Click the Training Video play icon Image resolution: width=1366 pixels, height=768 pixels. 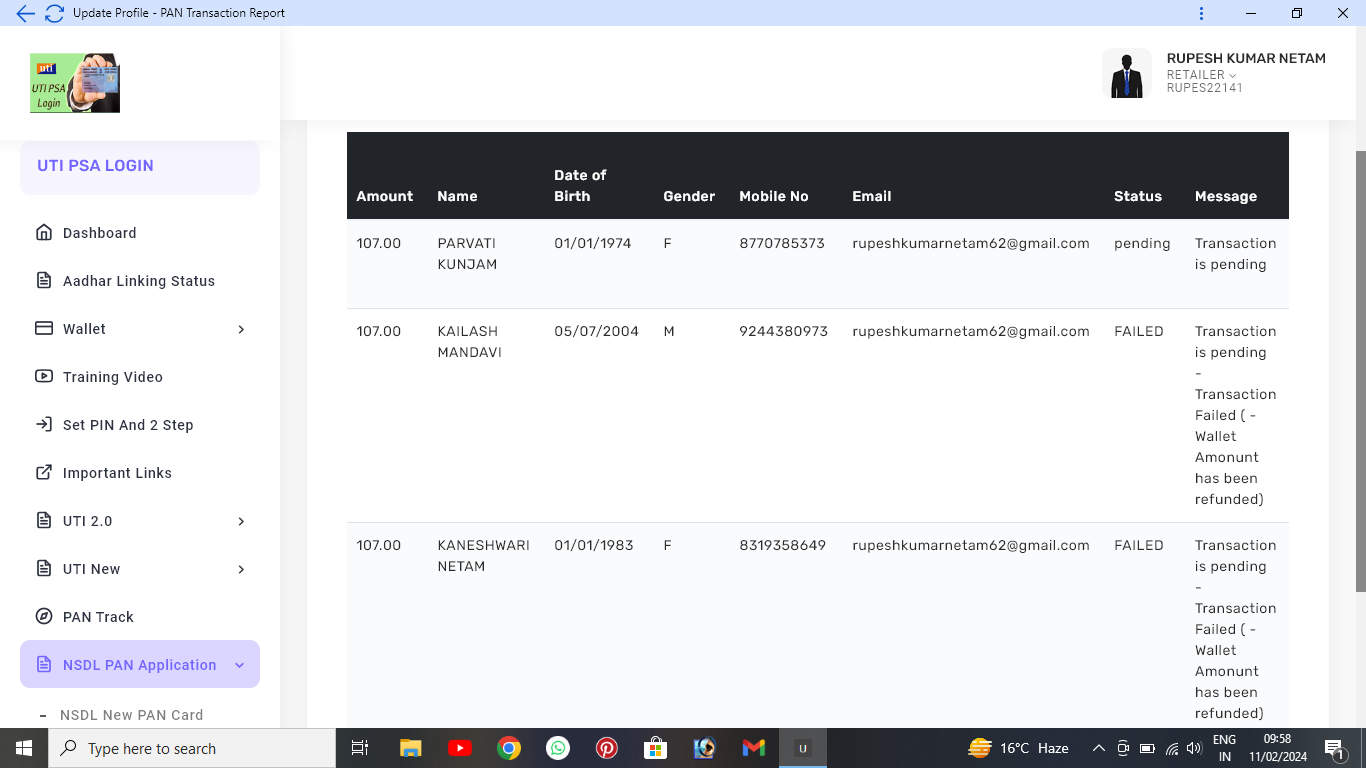(44, 377)
